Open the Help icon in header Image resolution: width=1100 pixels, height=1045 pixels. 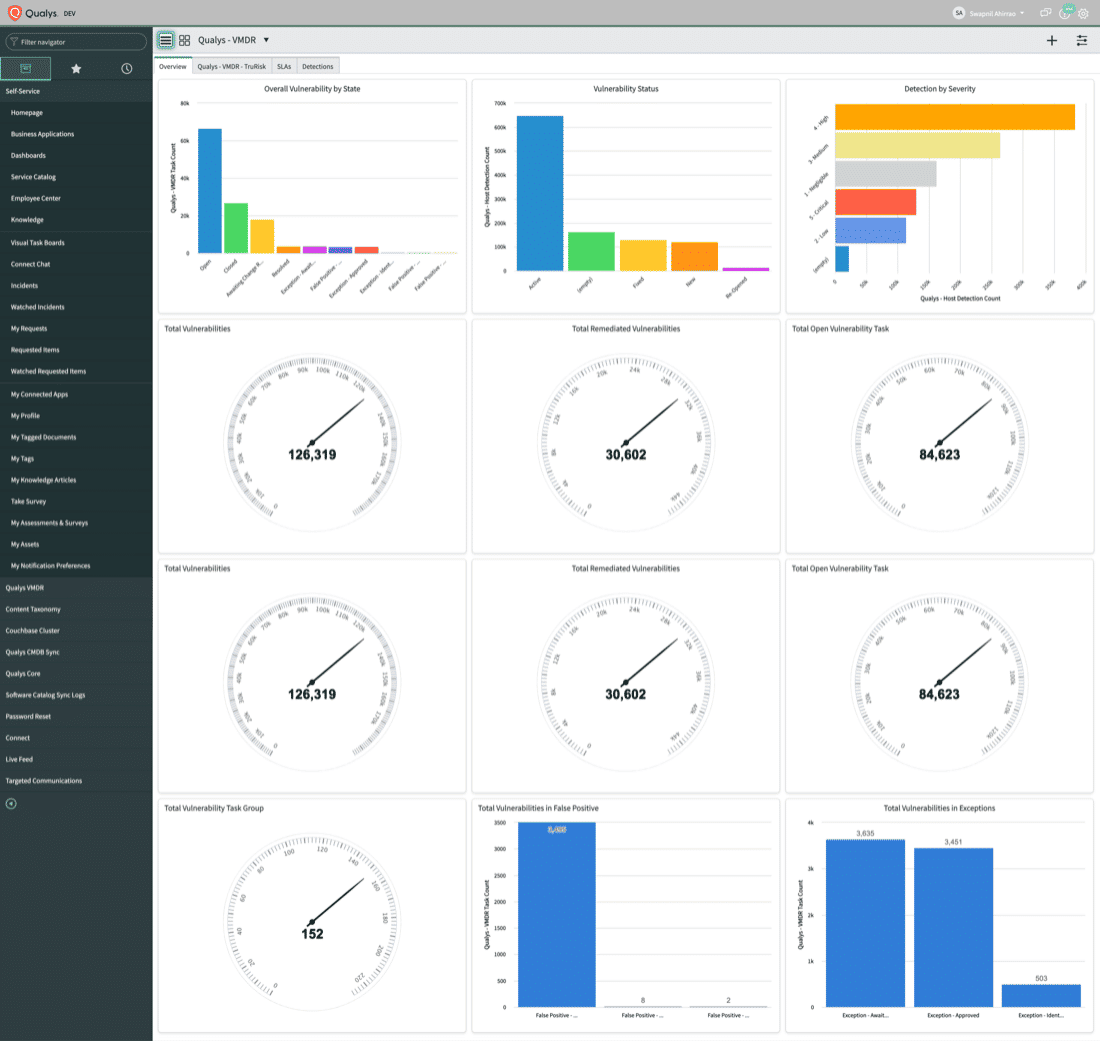coord(1066,12)
